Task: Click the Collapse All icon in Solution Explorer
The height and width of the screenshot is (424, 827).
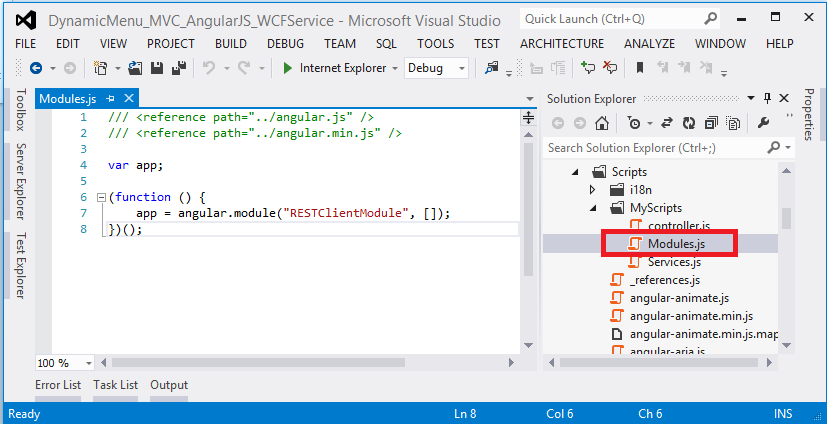Action: [711, 123]
